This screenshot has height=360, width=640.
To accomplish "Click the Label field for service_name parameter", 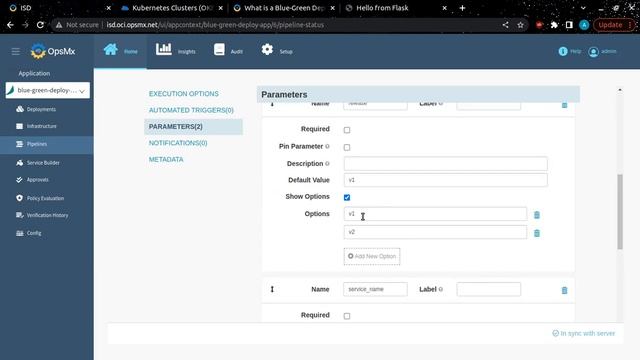I will tap(489, 289).
